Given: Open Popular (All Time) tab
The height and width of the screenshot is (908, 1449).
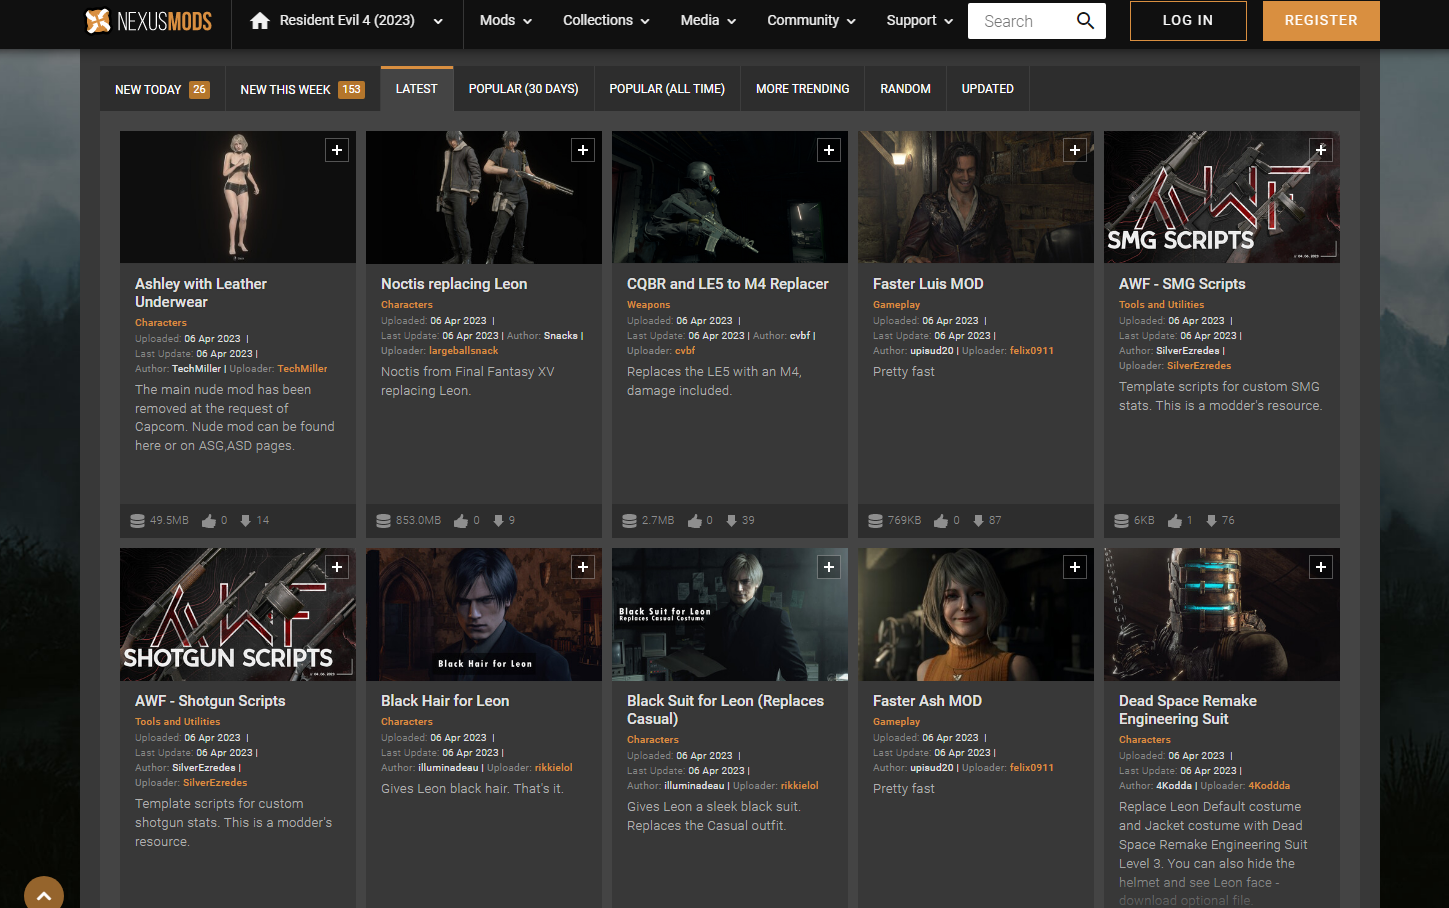Looking at the screenshot, I should (667, 89).
